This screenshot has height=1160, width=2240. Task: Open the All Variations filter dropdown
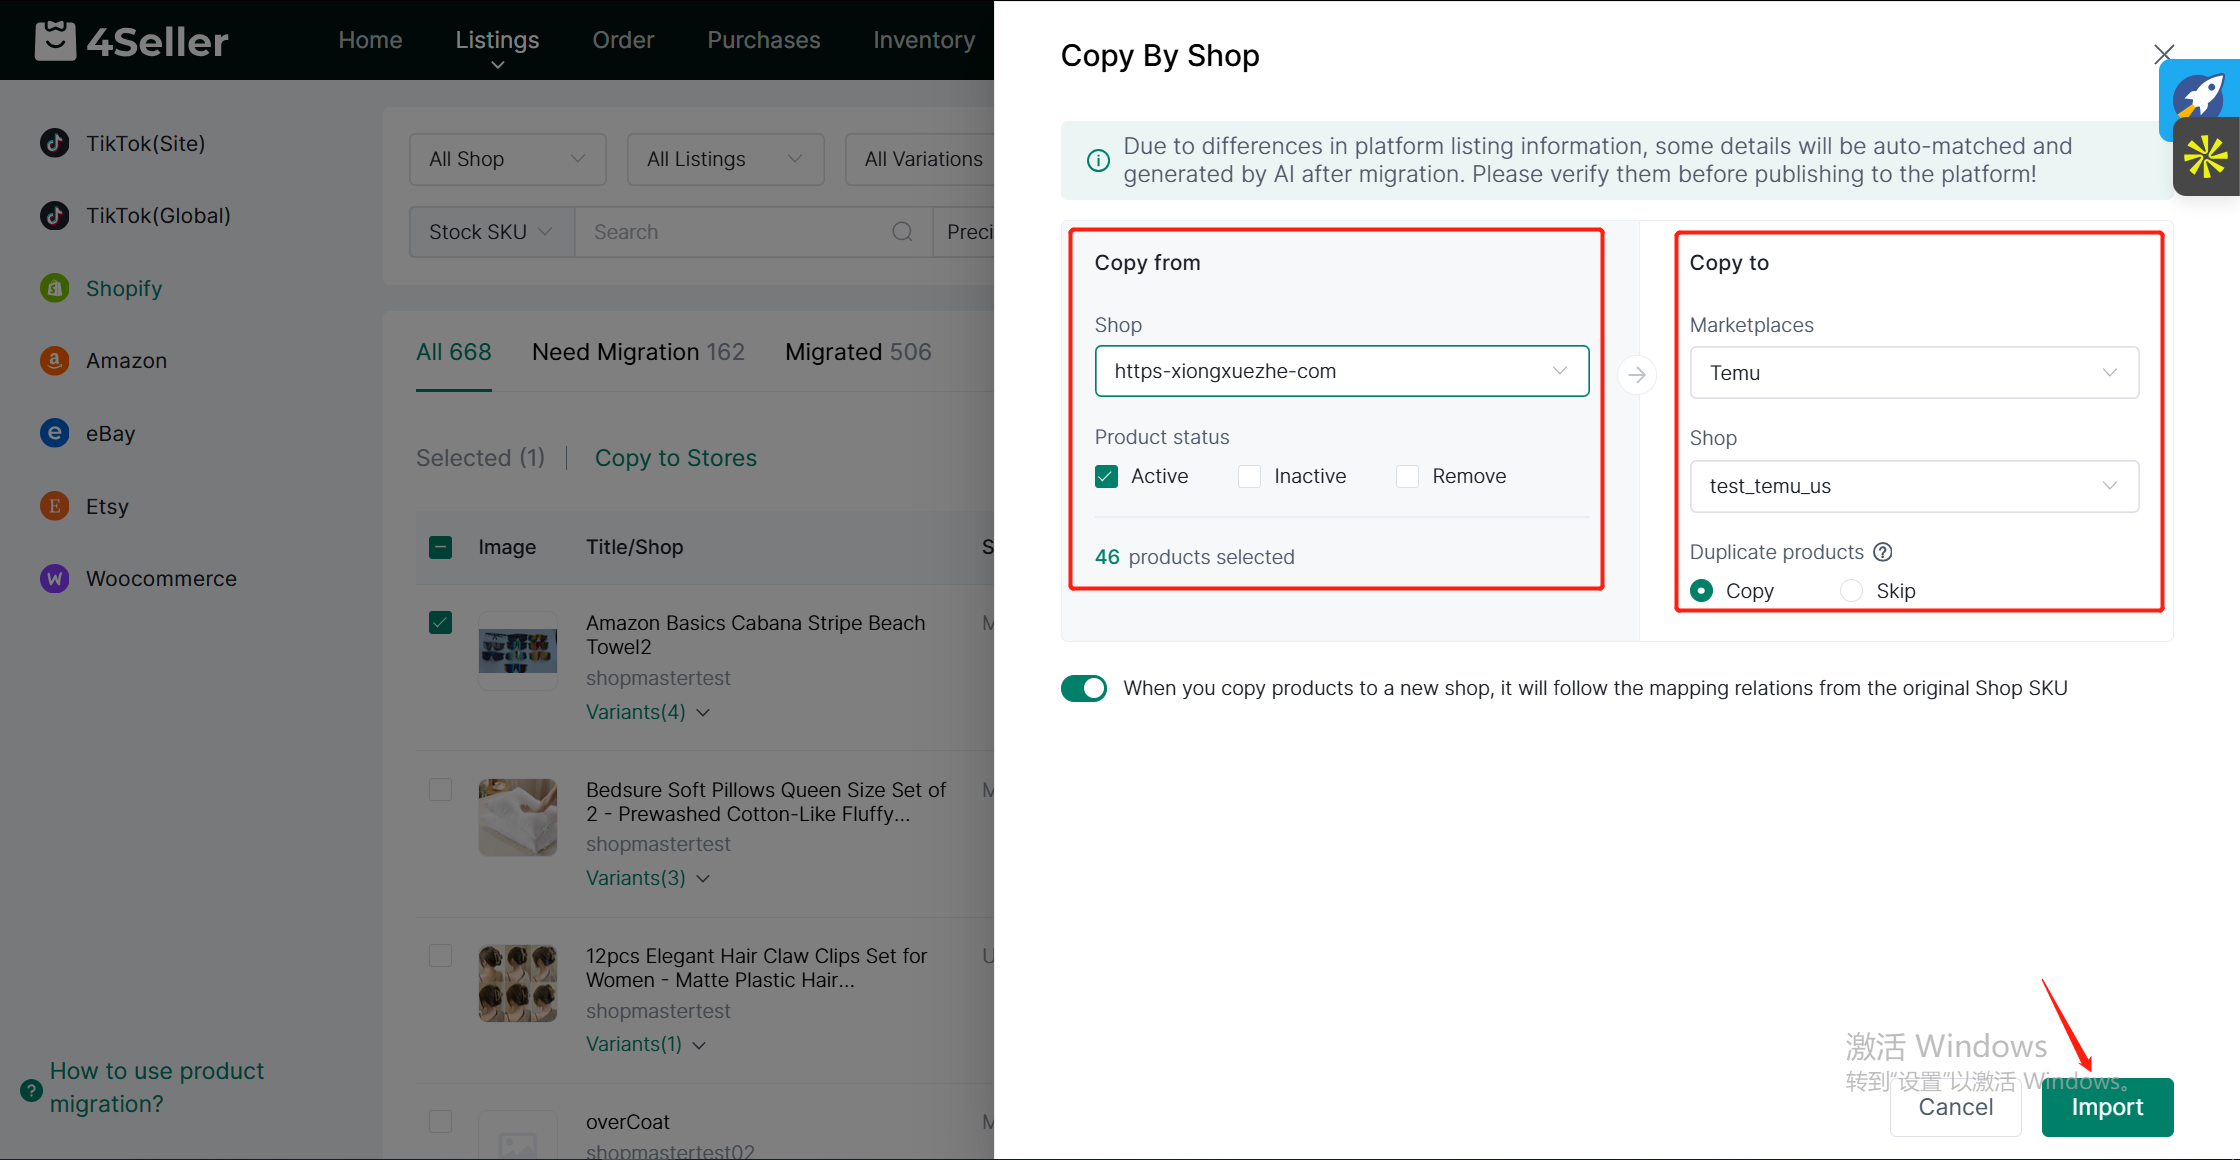point(920,159)
